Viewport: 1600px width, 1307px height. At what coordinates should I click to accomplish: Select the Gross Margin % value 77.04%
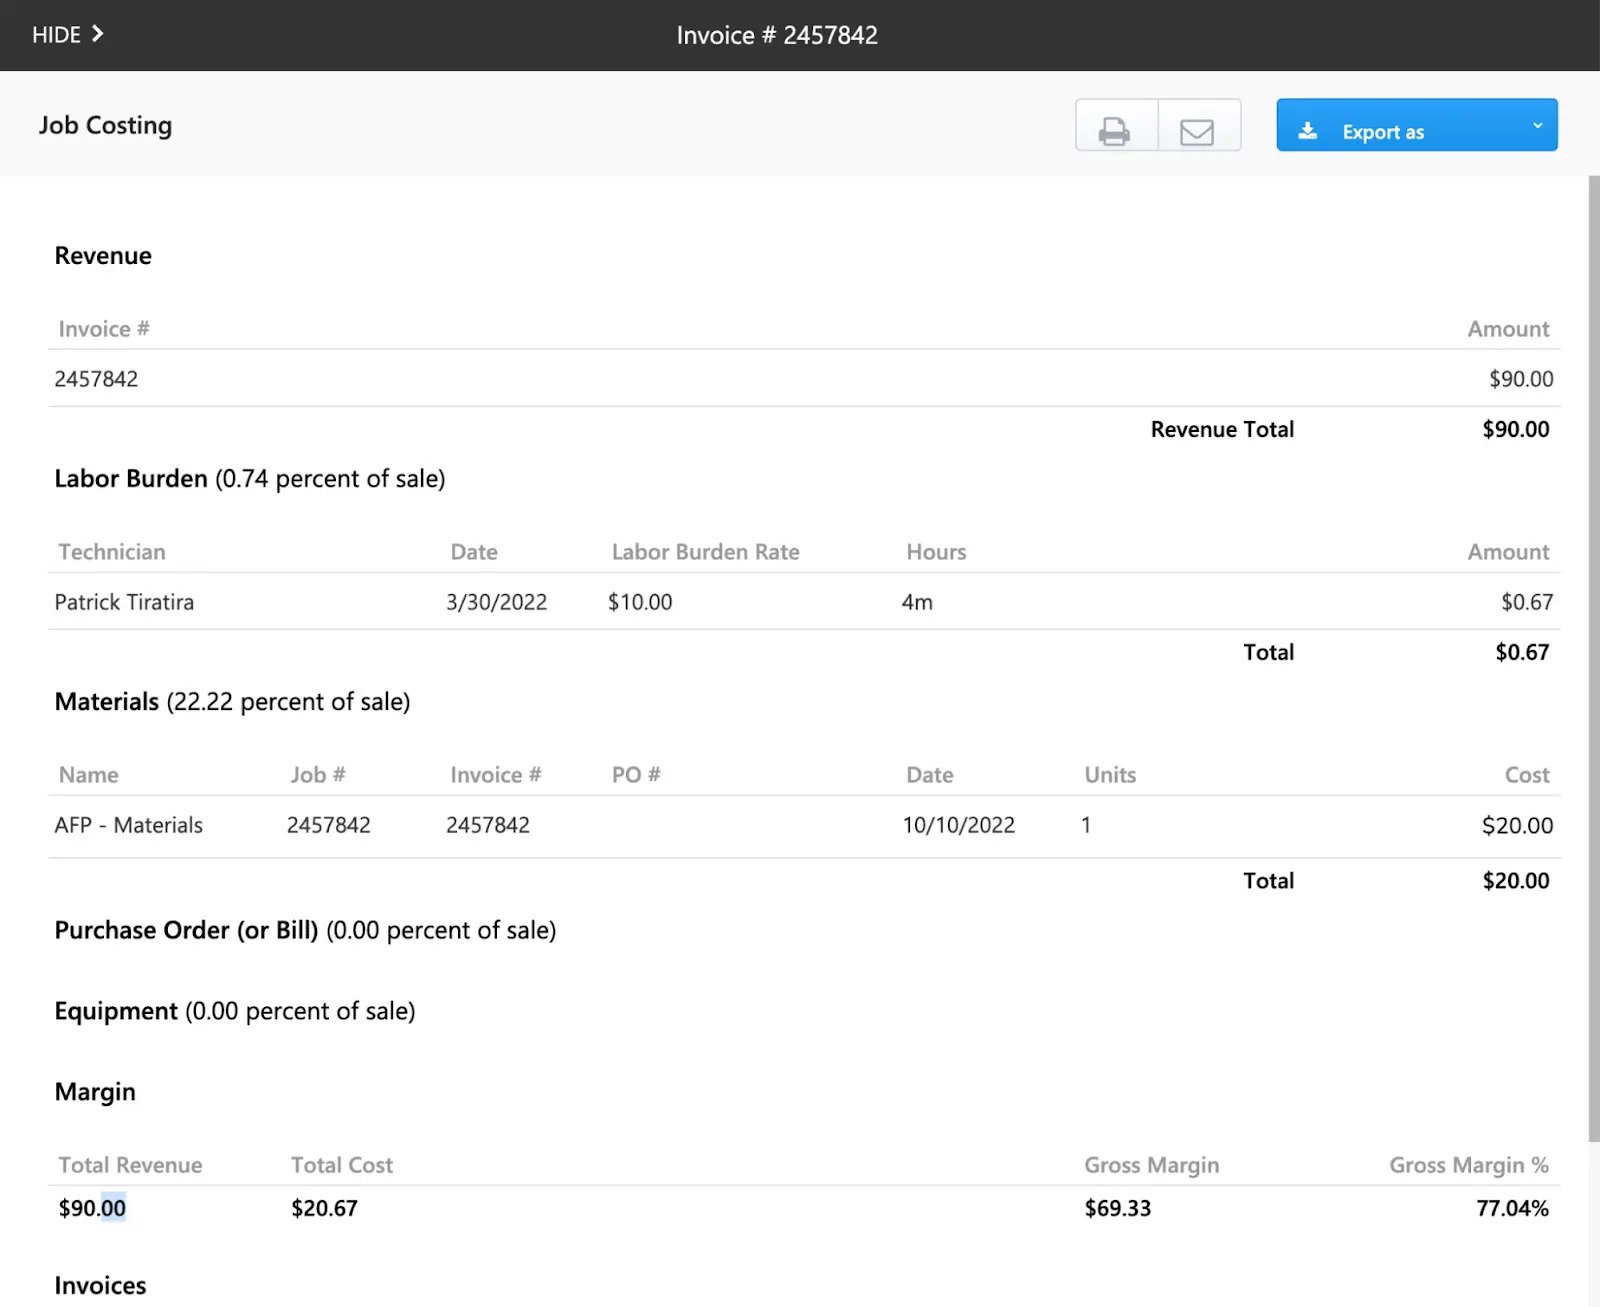(1510, 1208)
